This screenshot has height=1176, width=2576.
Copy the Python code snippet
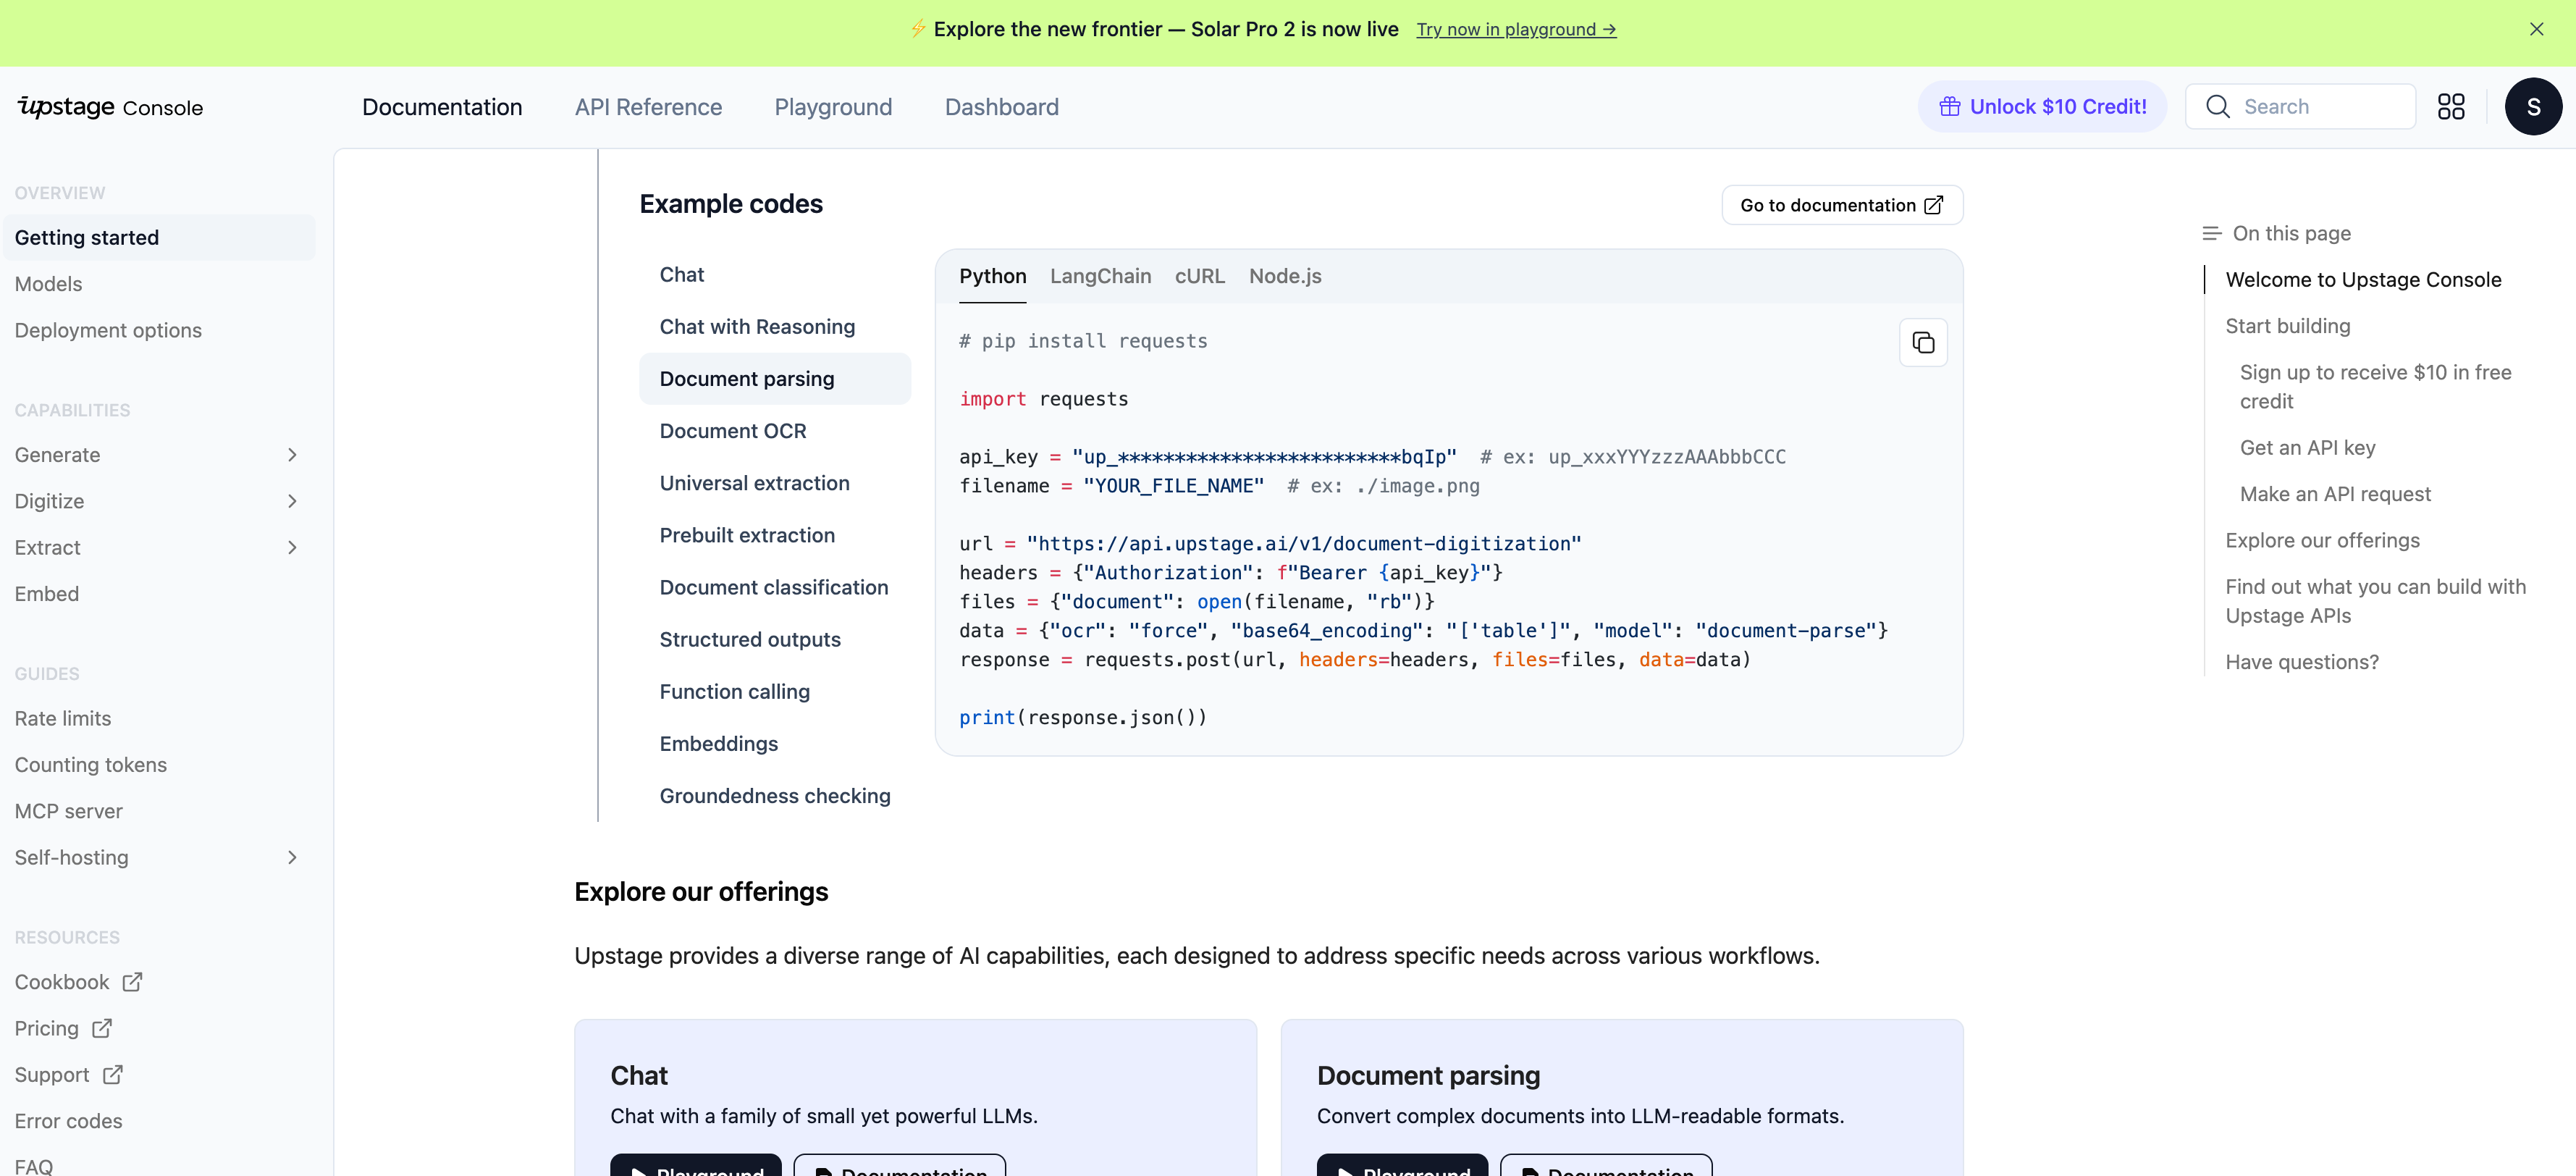click(x=1922, y=343)
